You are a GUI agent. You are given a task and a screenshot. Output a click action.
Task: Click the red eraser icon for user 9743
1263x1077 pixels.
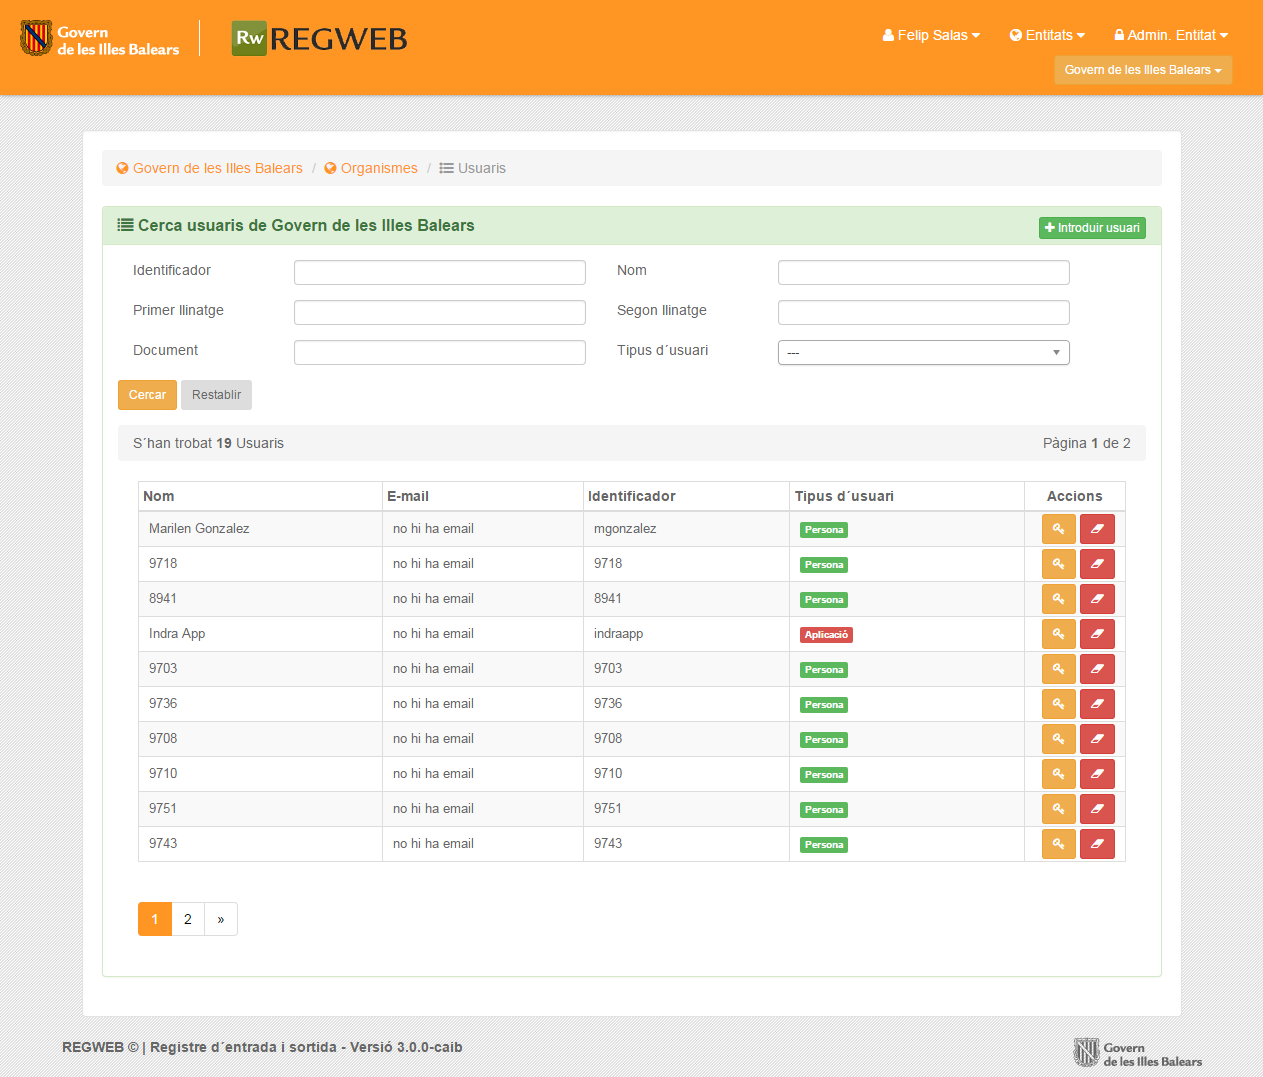[x=1097, y=844]
